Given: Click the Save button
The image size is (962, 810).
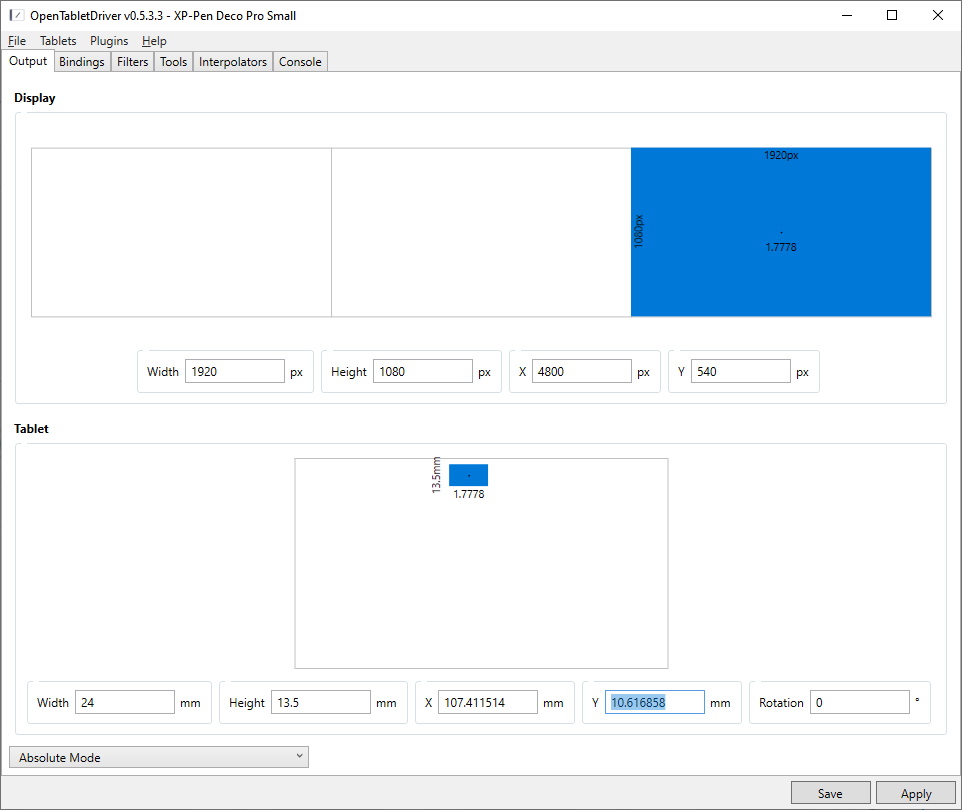Looking at the screenshot, I should tap(830, 793).
